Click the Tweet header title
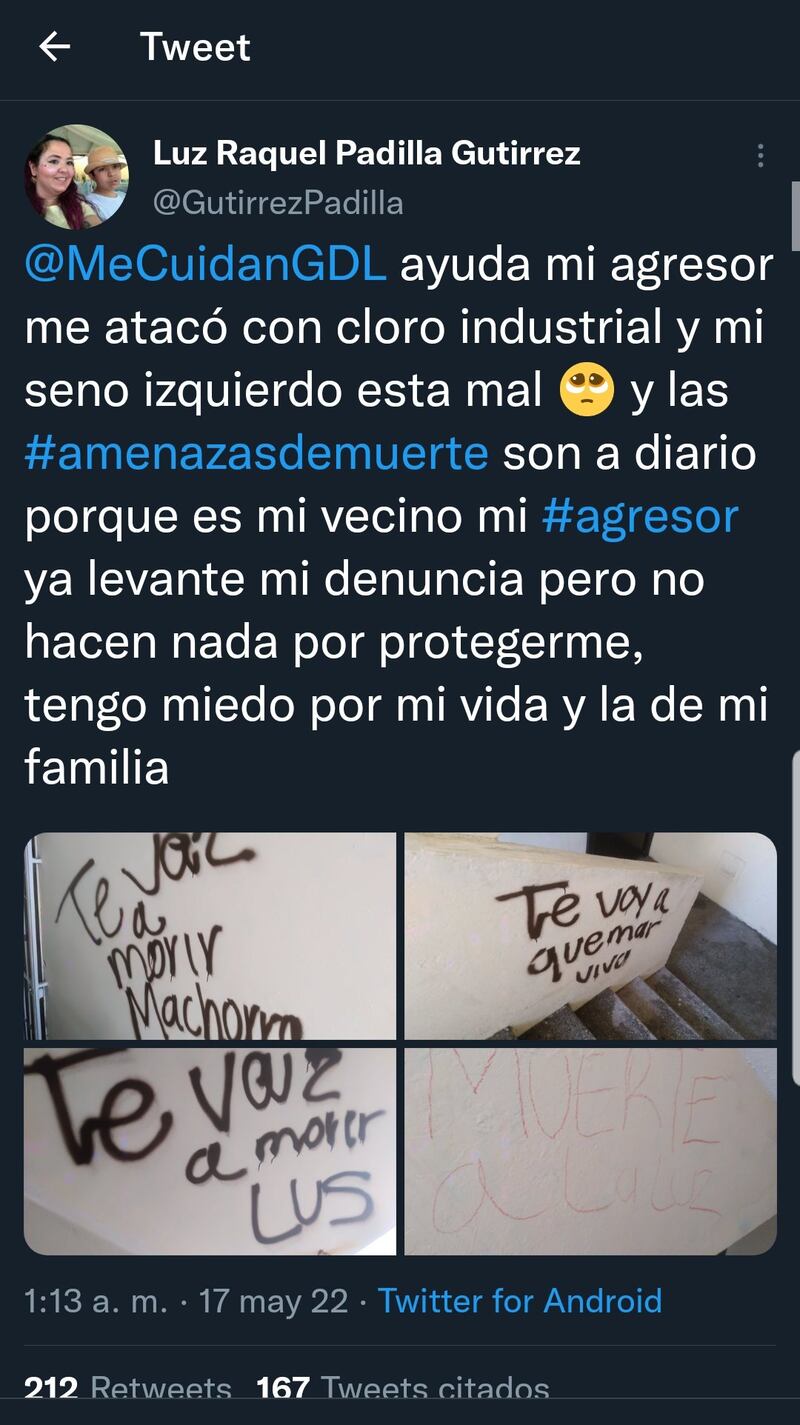 [195, 47]
